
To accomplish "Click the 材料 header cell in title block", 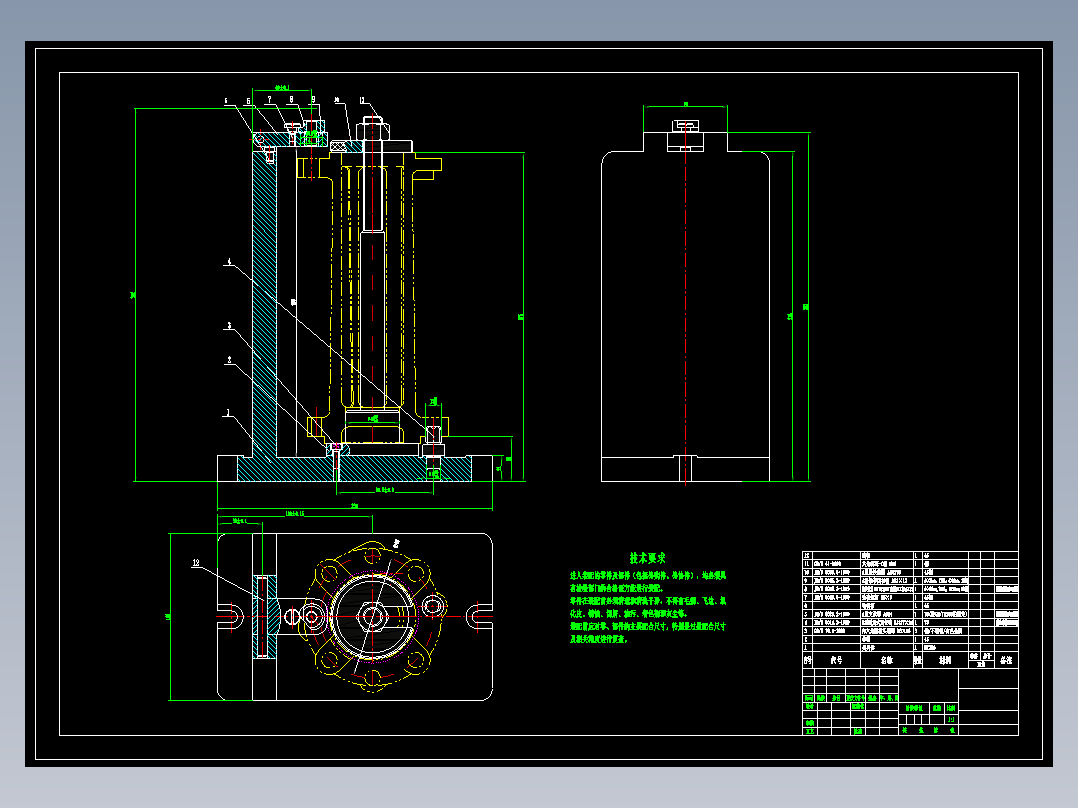I will coord(945,660).
